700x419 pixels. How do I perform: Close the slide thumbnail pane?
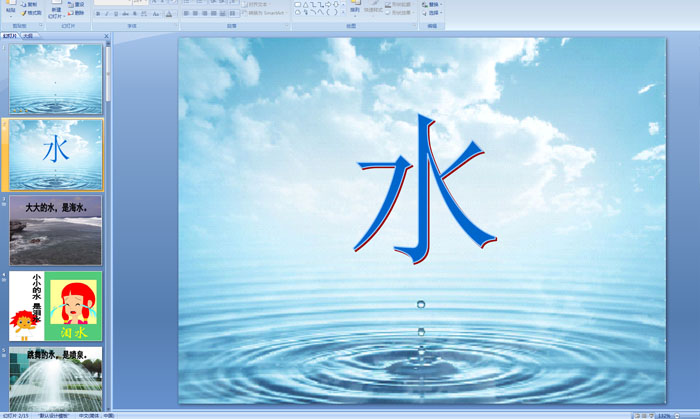(106, 36)
